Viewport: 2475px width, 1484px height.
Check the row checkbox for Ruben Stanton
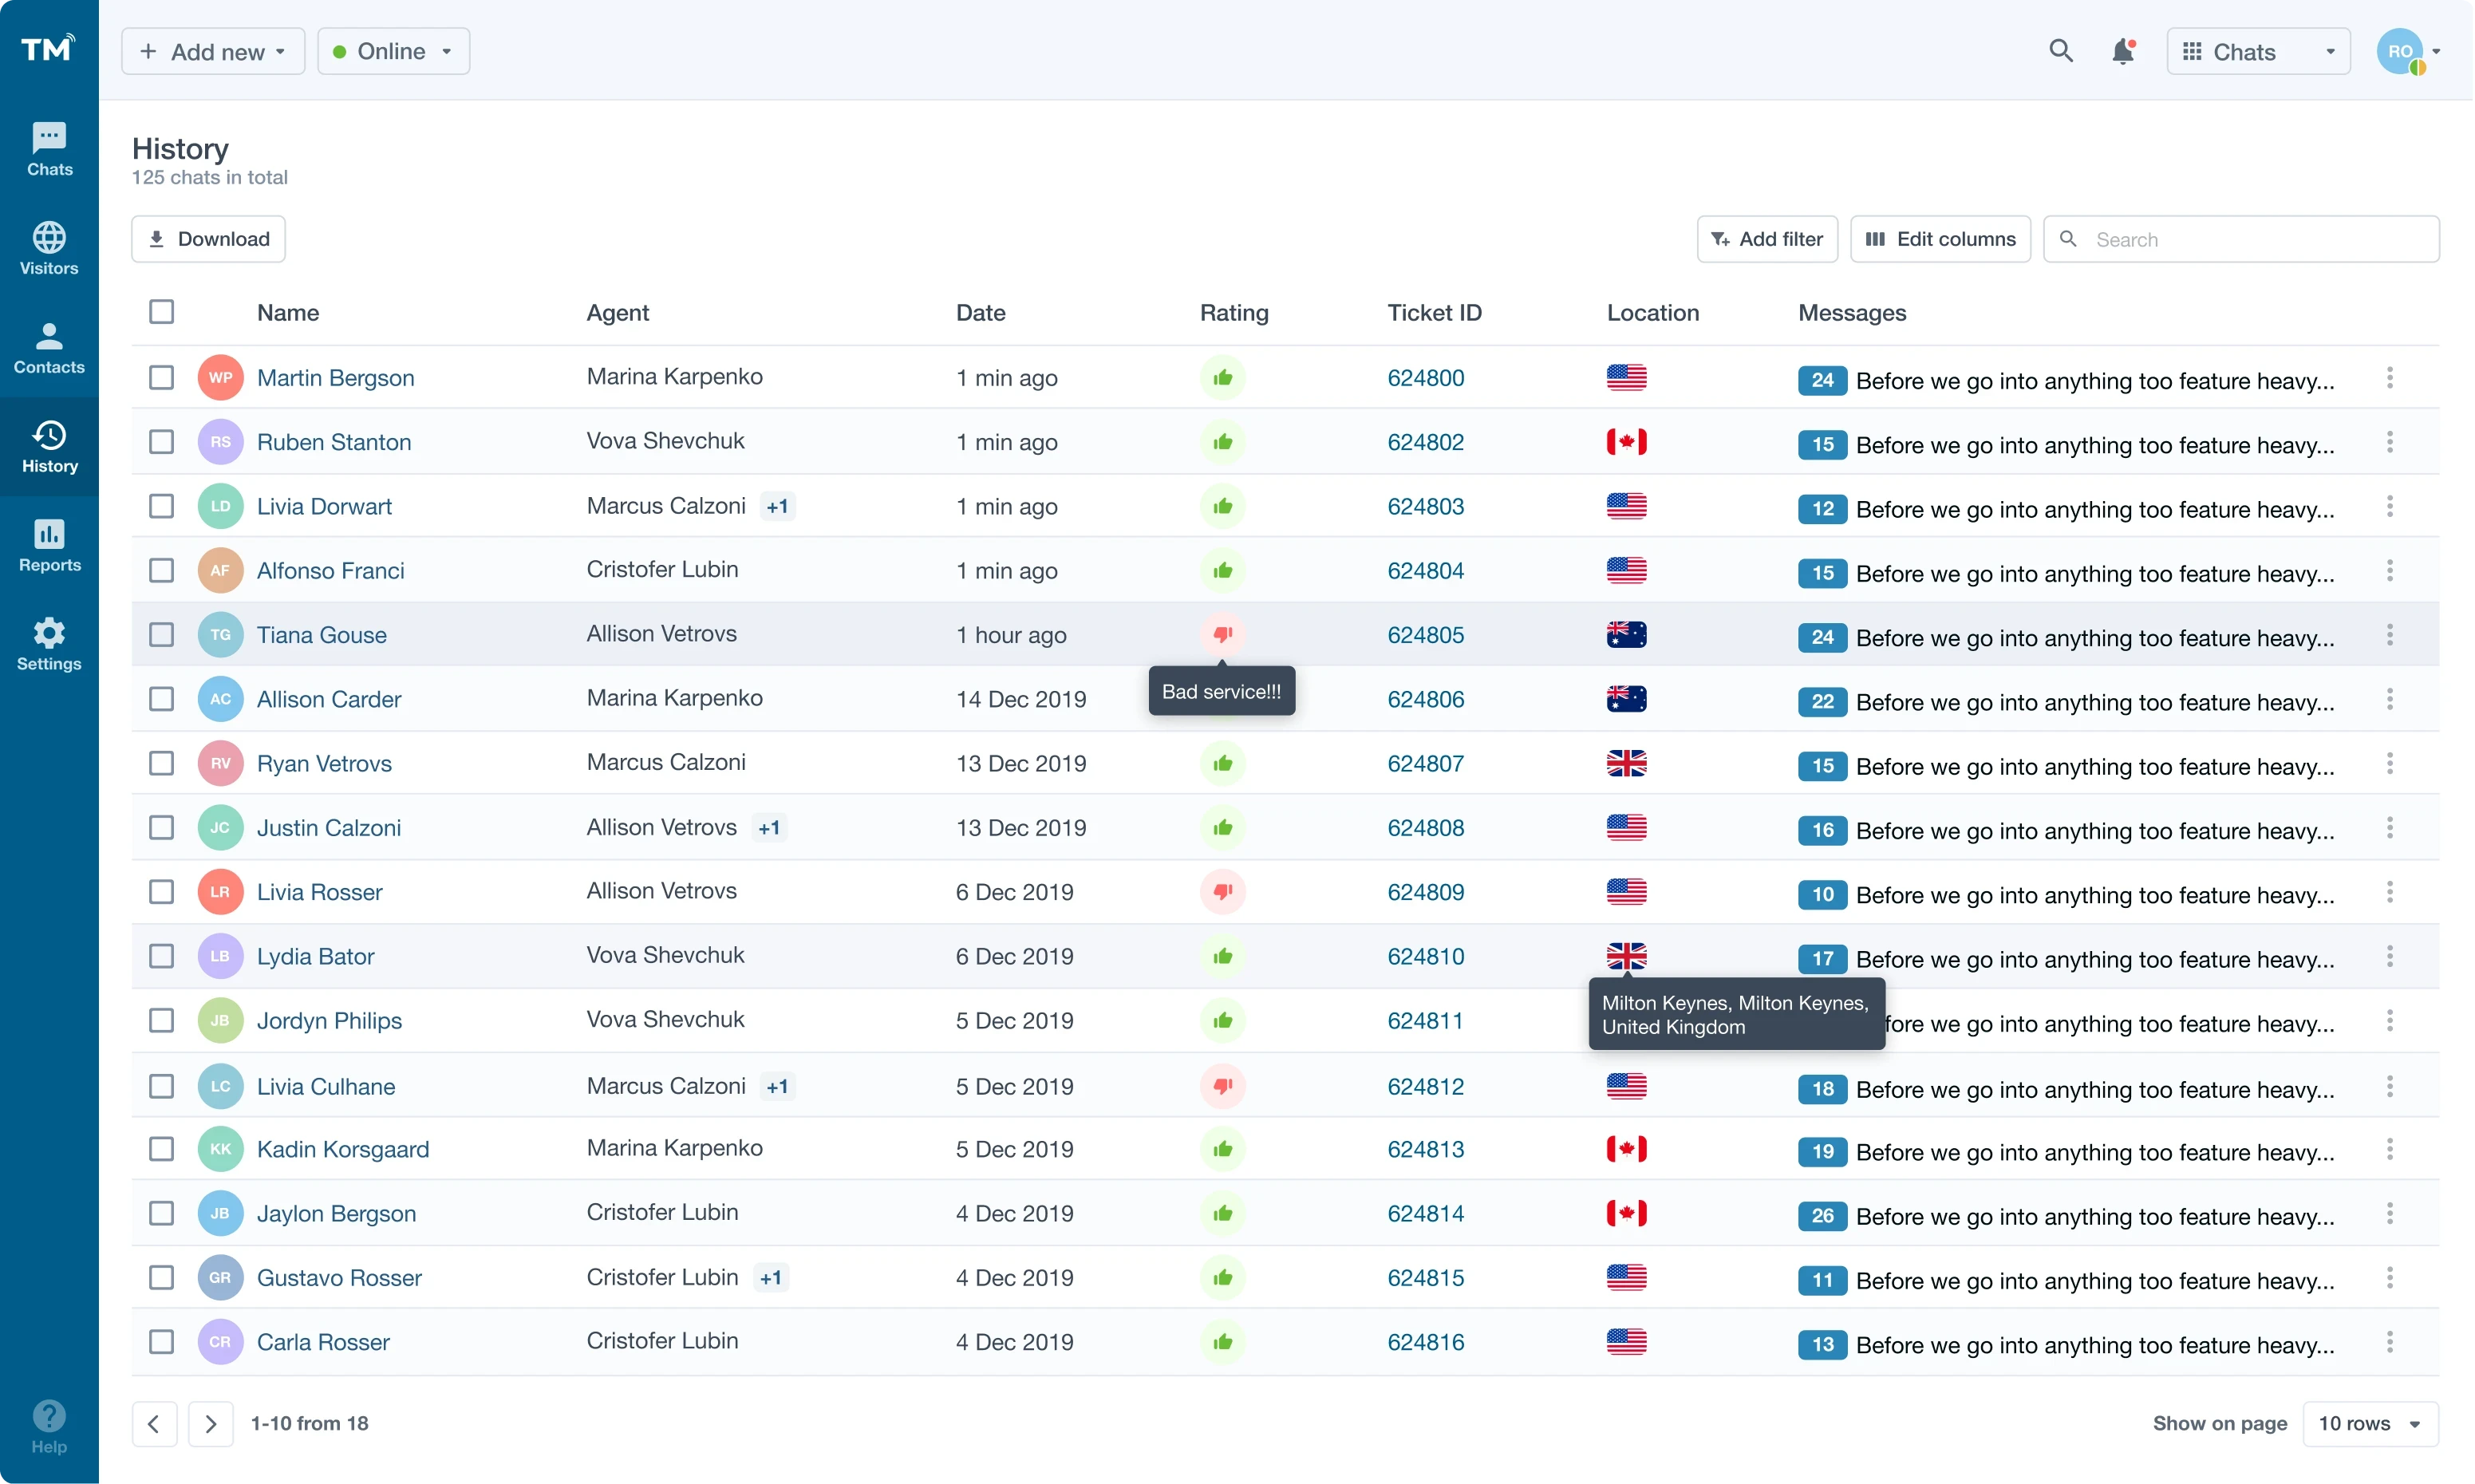(x=162, y=441)
